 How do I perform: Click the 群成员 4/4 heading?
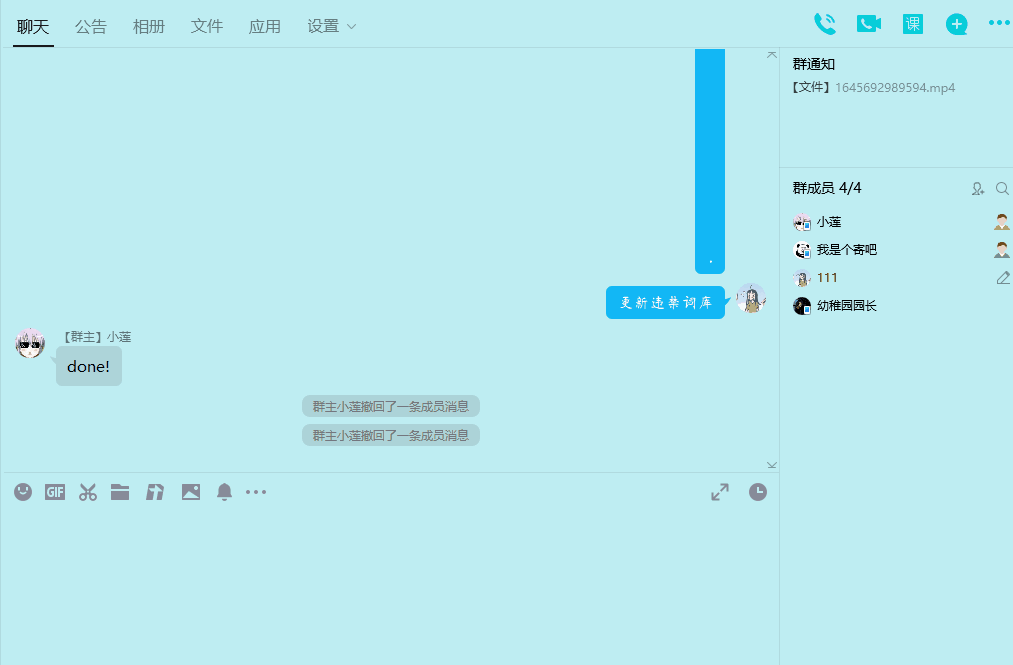(827, 188)
